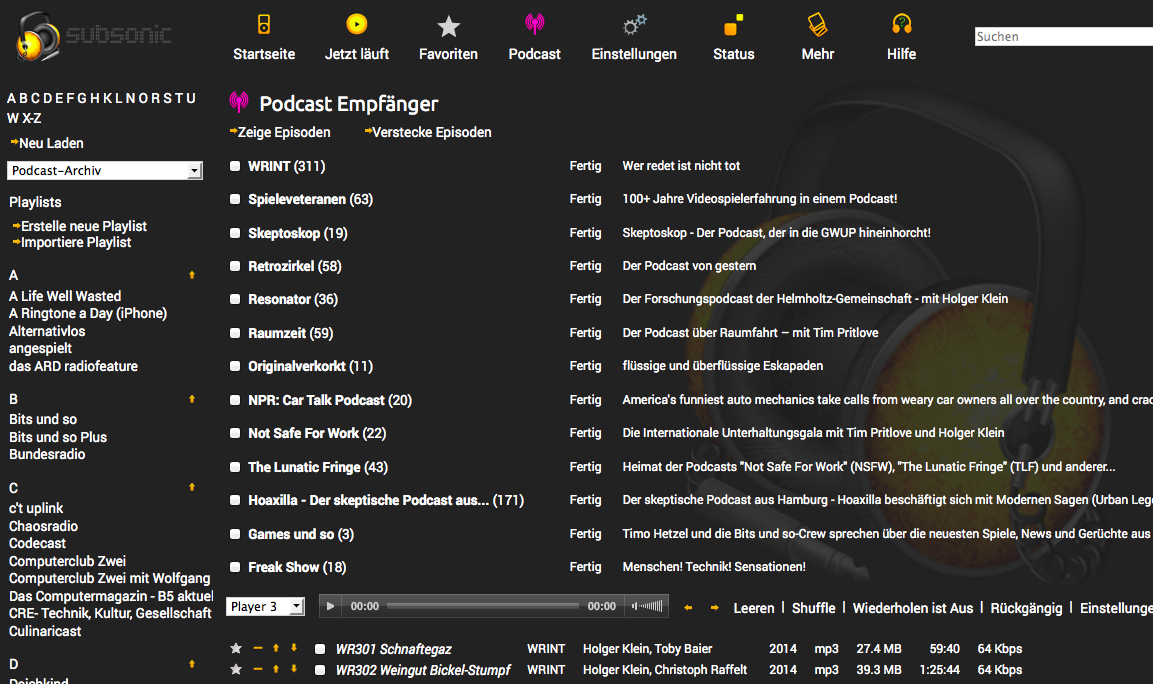Jump to top from section D arrow

tap(192, 663)
